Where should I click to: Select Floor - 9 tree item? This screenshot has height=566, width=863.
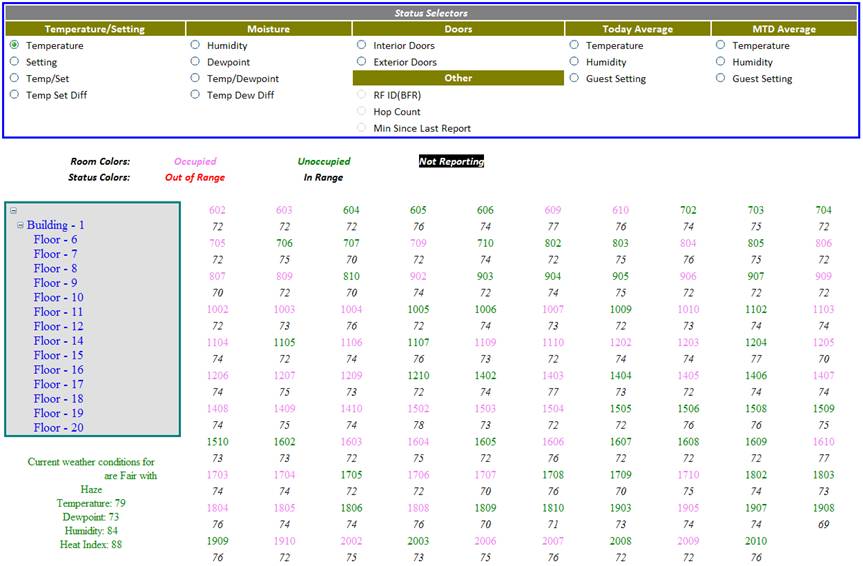point(55,282)
